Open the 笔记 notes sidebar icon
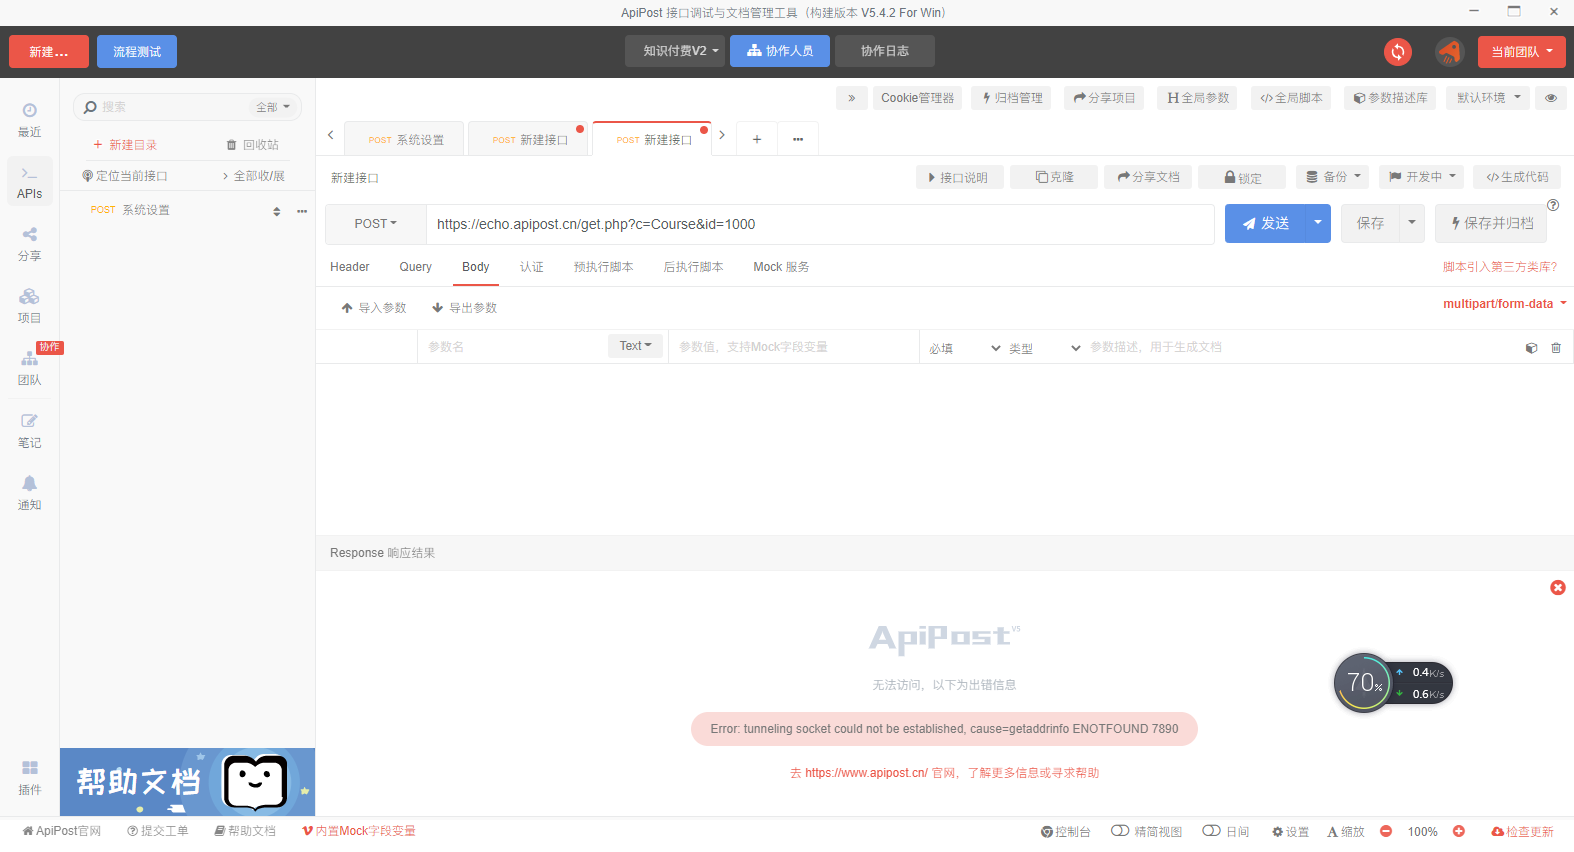The image size is (1574, 852). pos(30,431)
